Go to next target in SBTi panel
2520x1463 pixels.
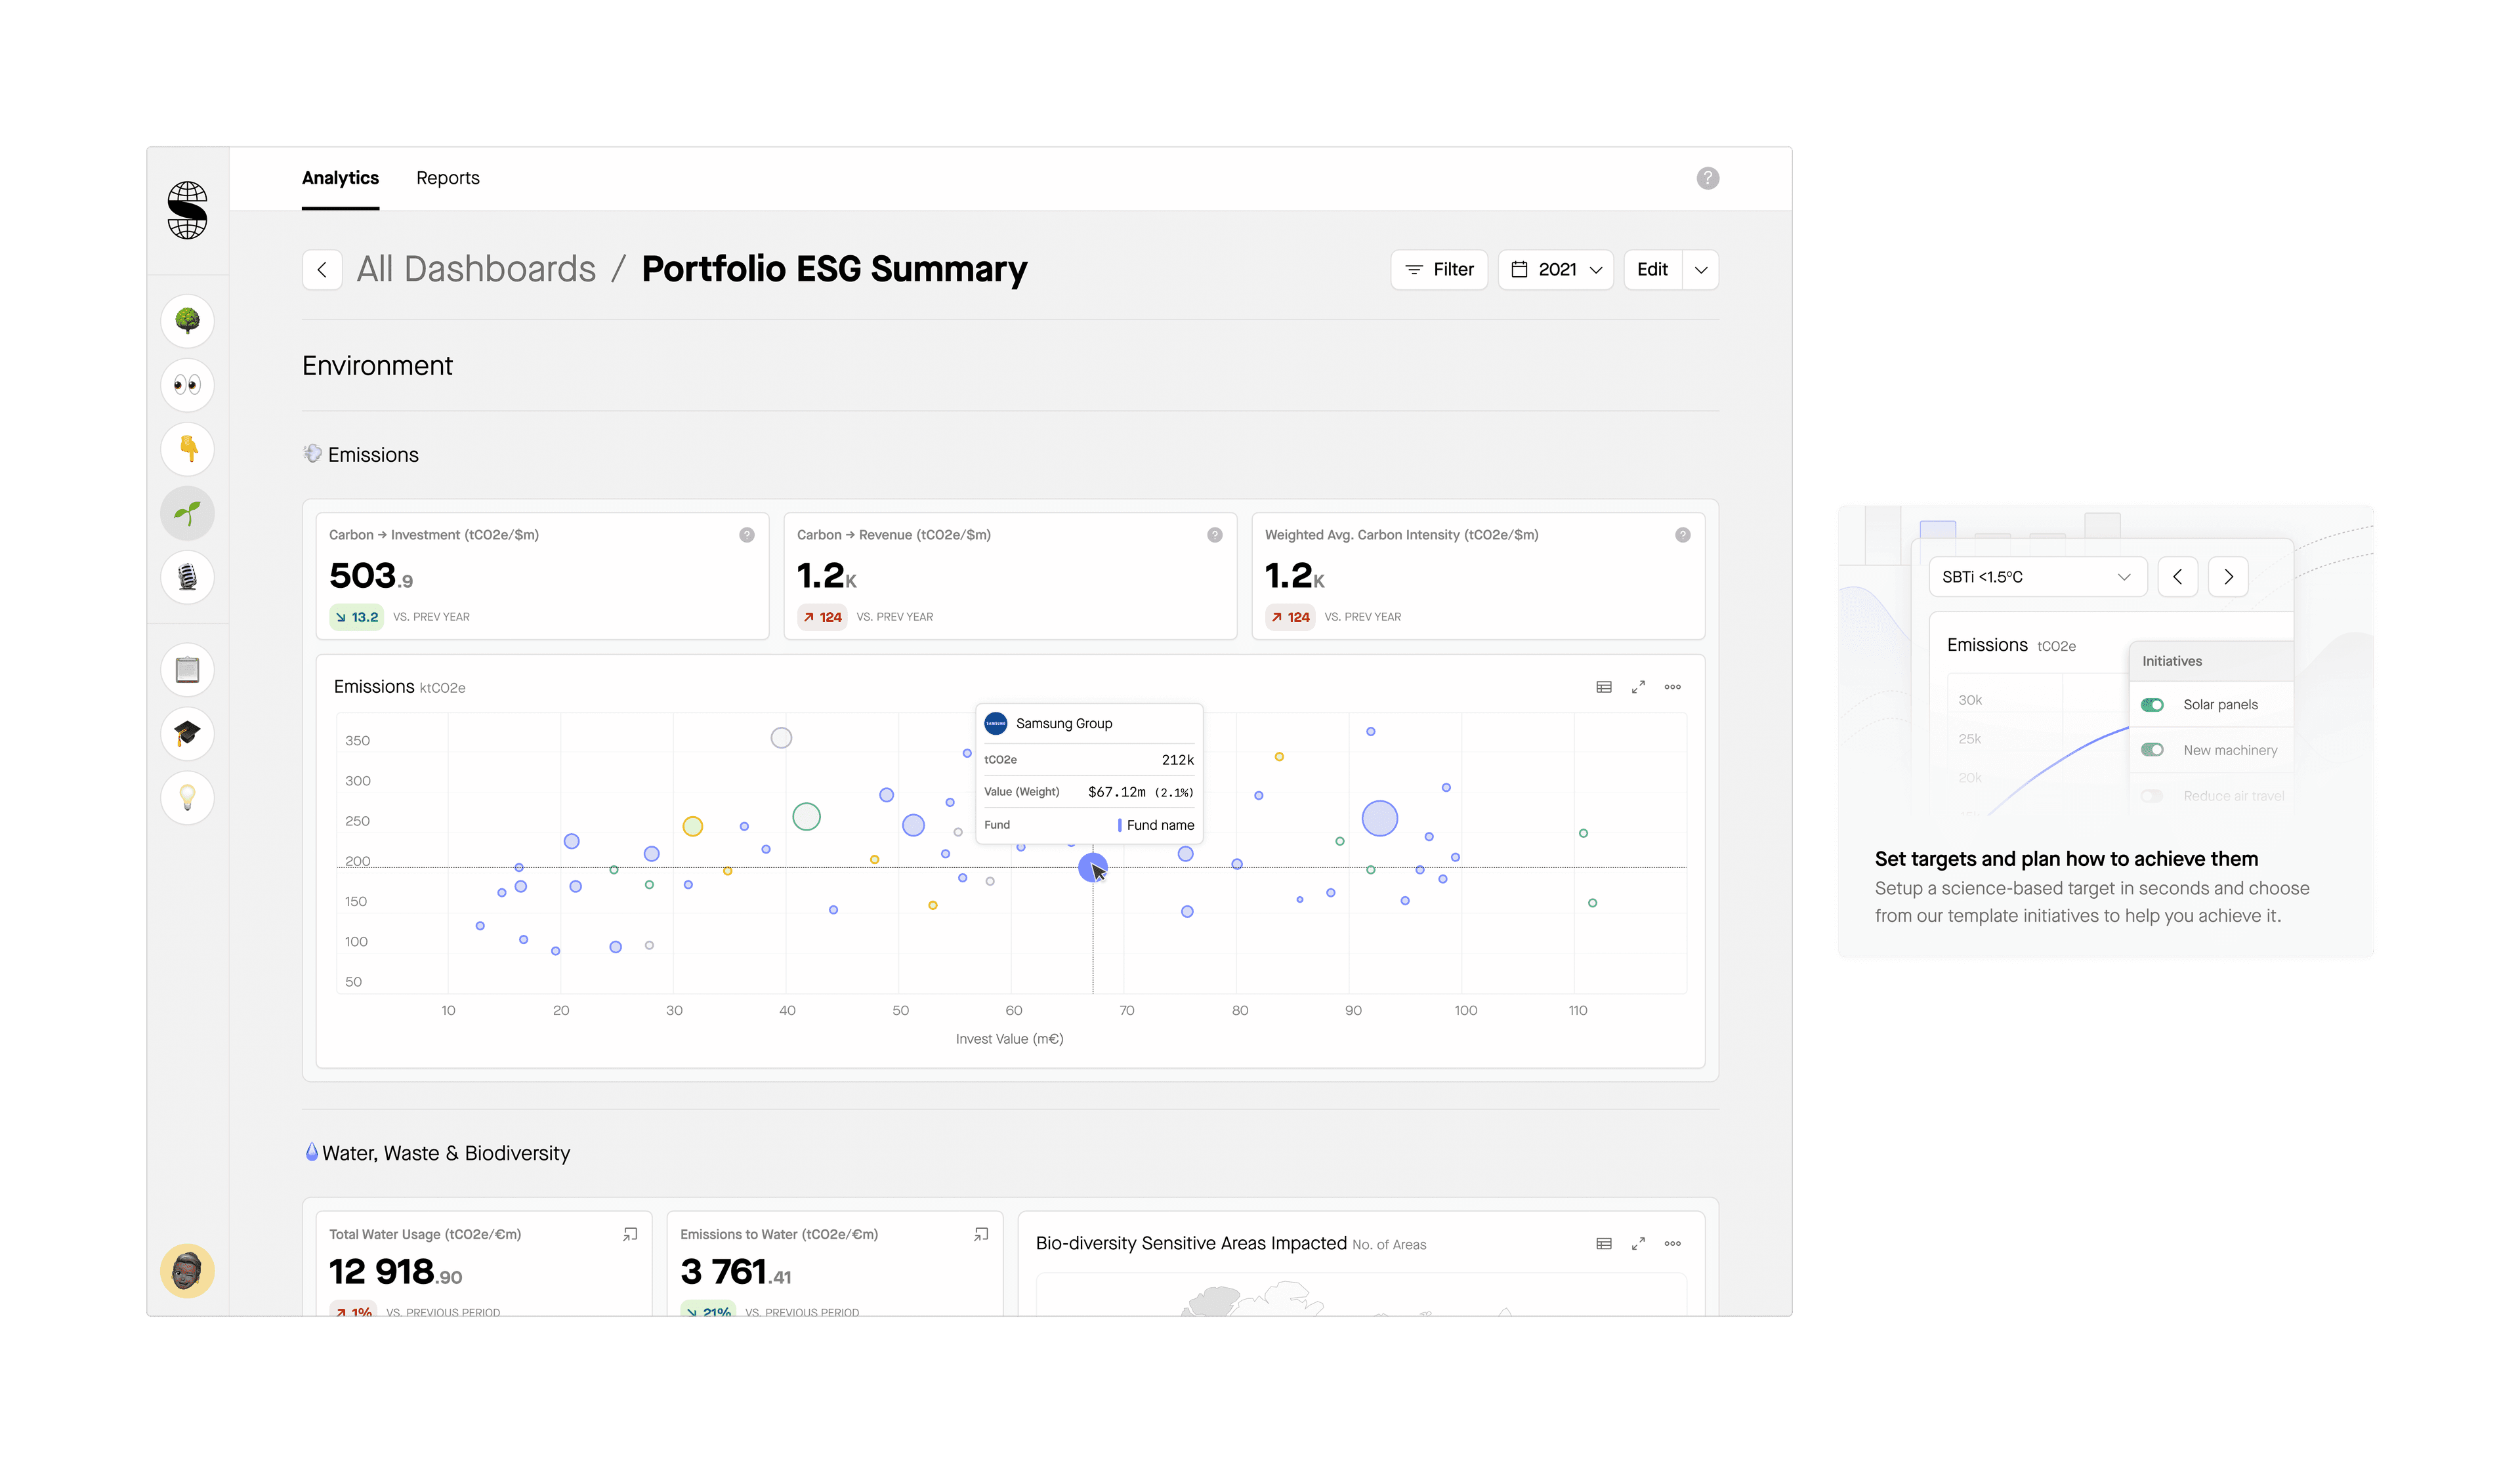pos(2228,577)
